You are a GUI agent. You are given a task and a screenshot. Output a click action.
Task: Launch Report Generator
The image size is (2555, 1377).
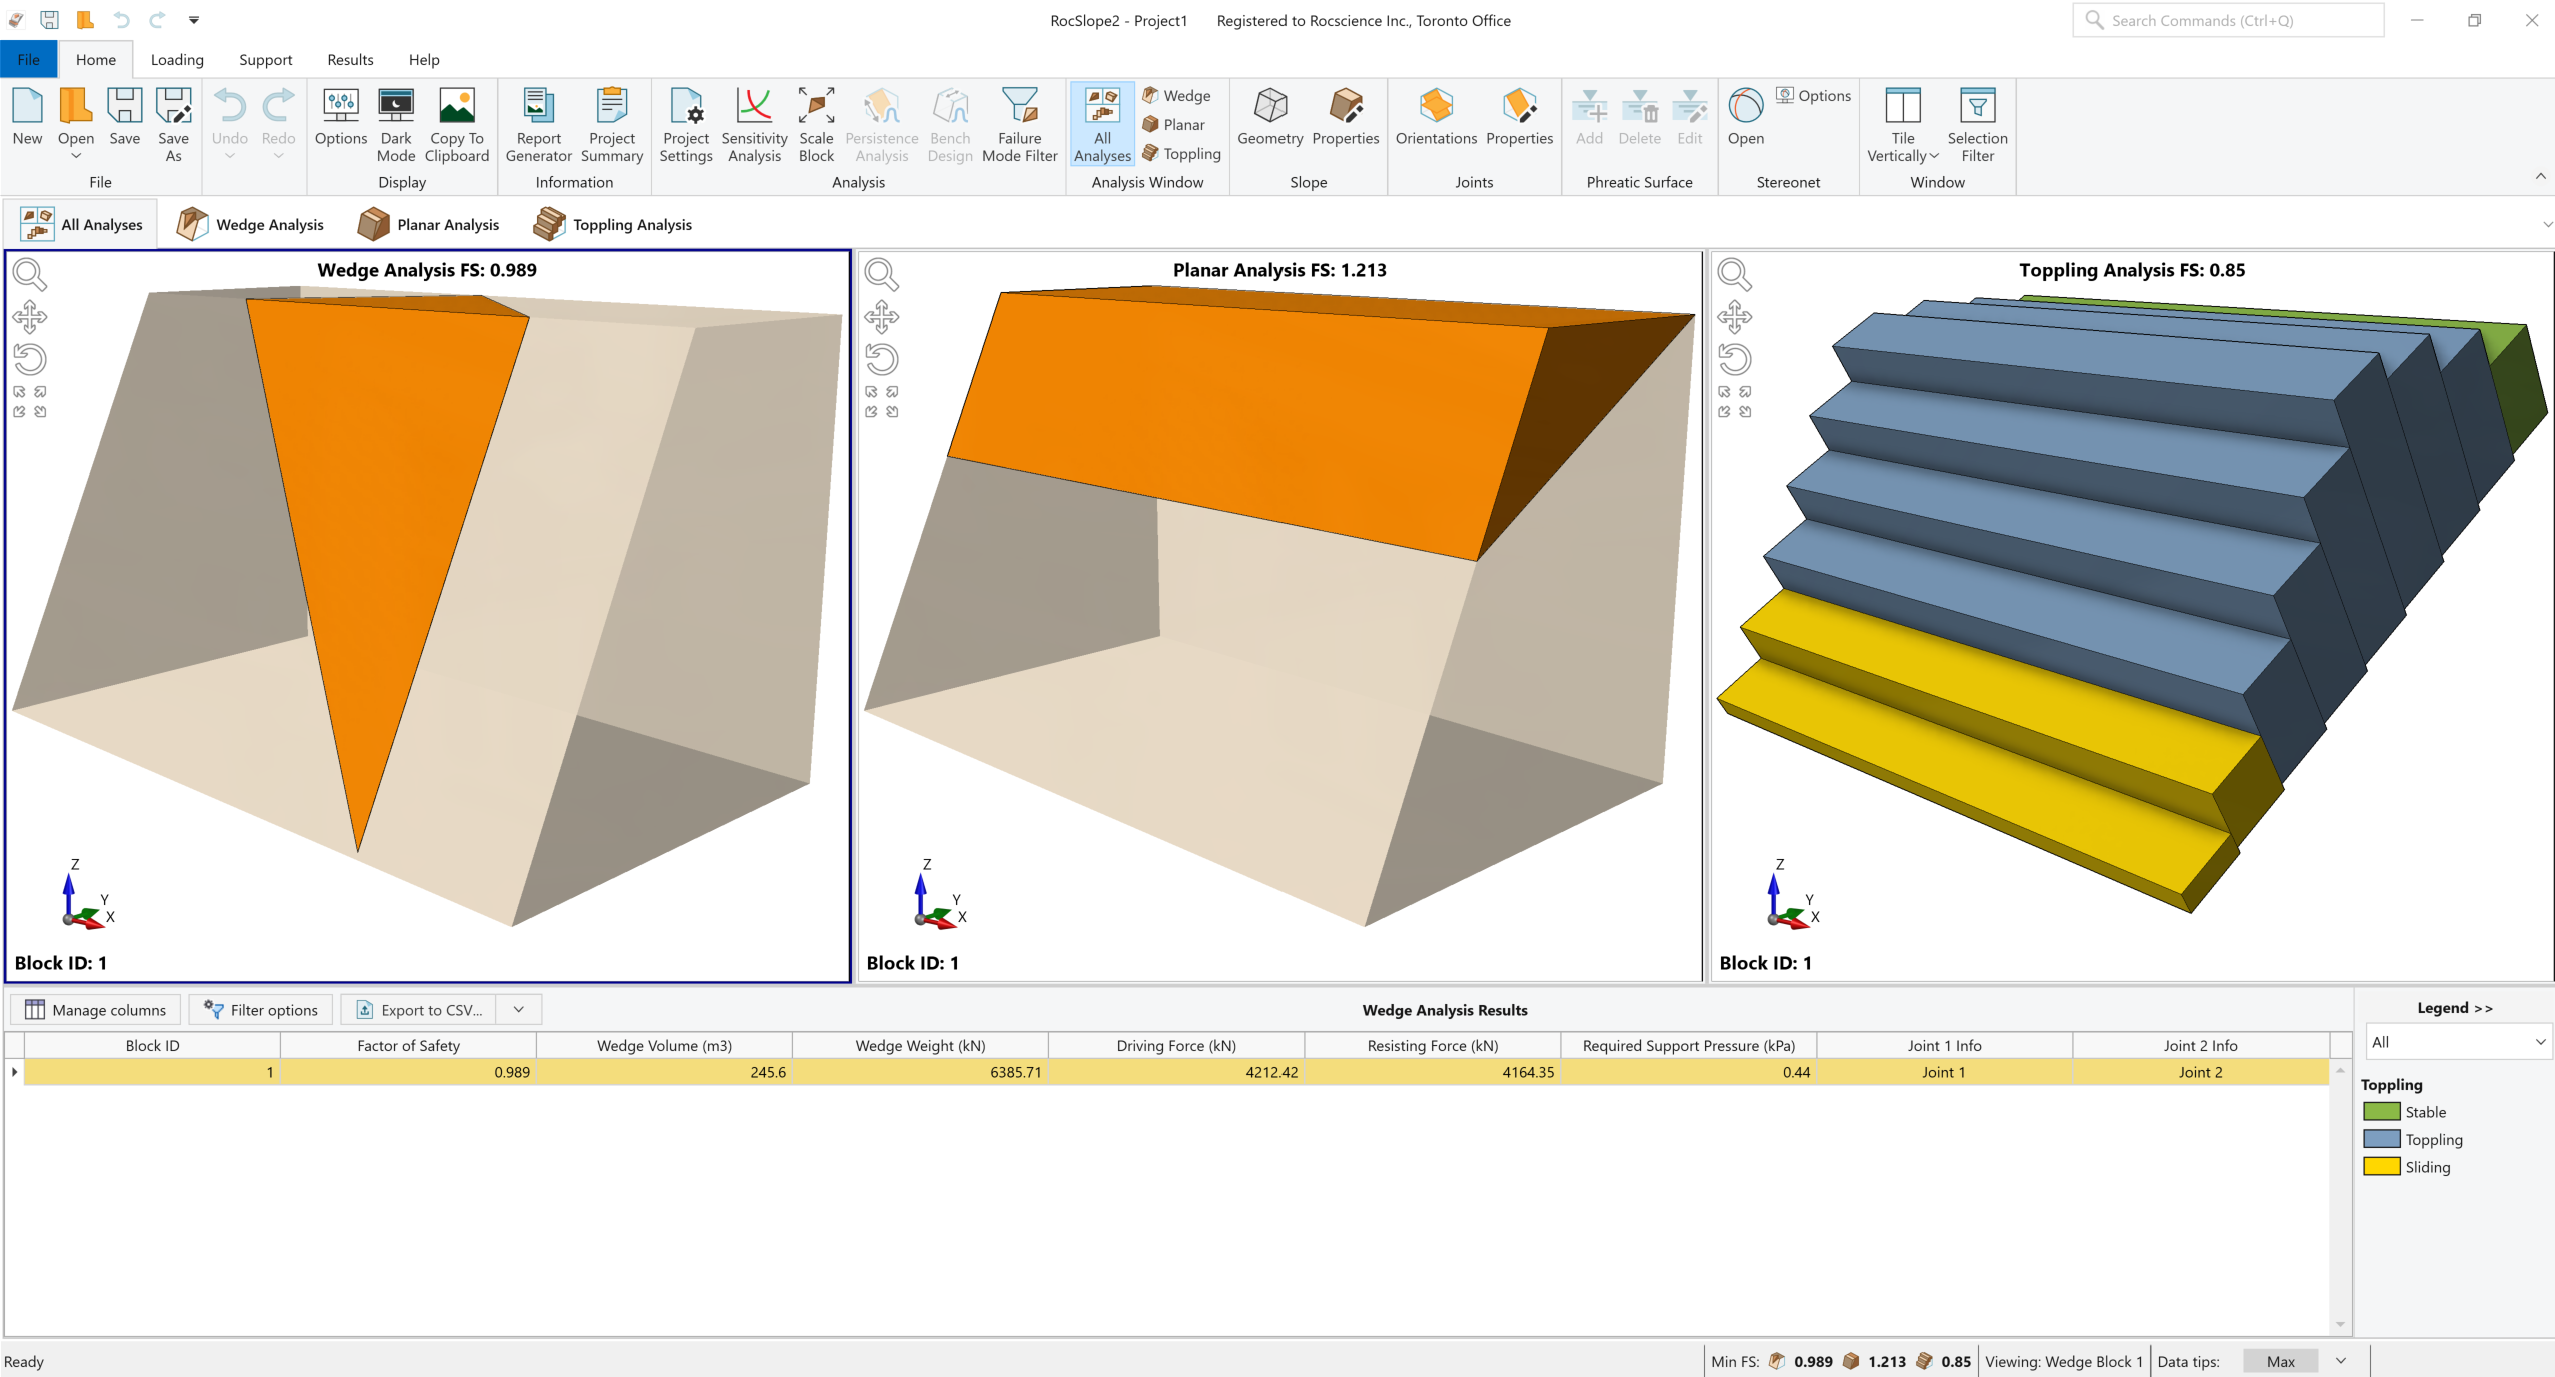538,124
